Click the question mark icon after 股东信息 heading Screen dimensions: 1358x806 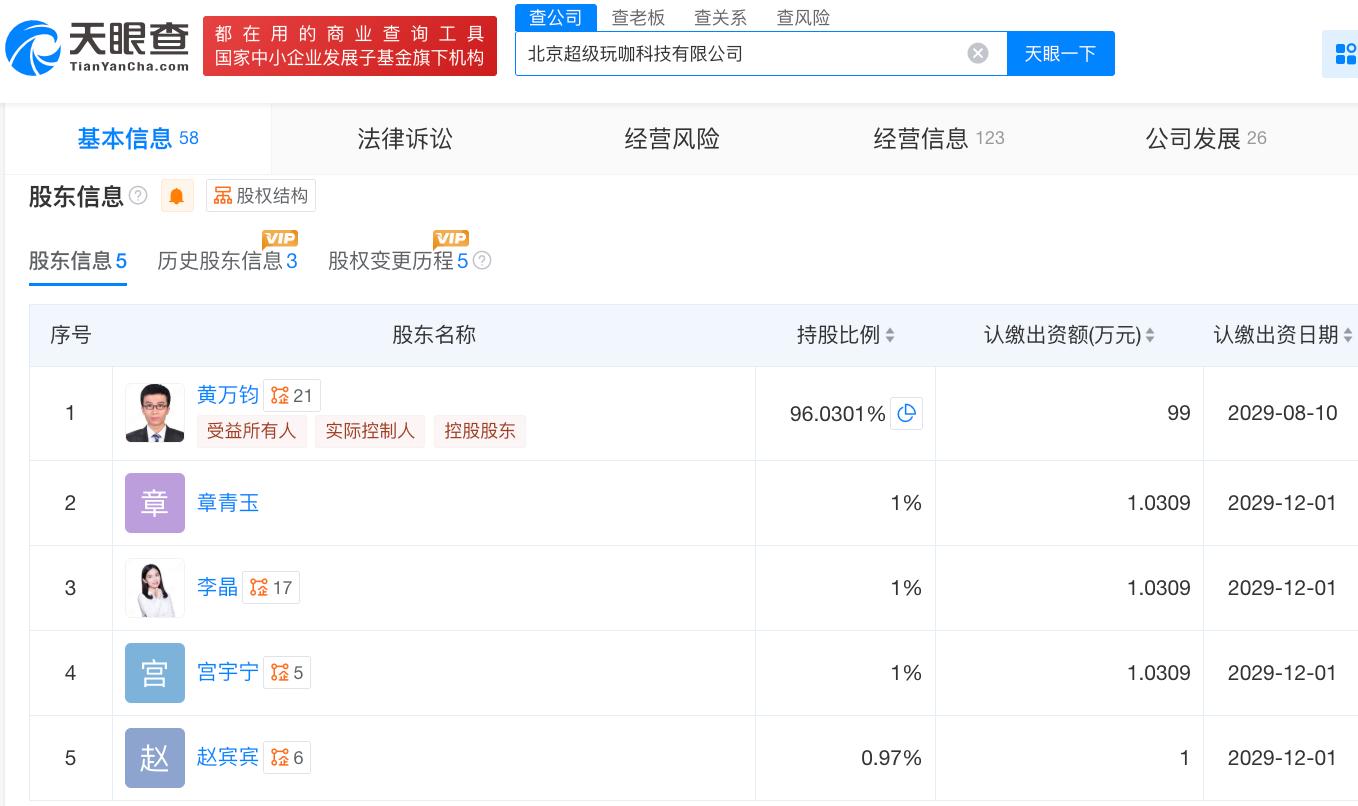point(138,196)
